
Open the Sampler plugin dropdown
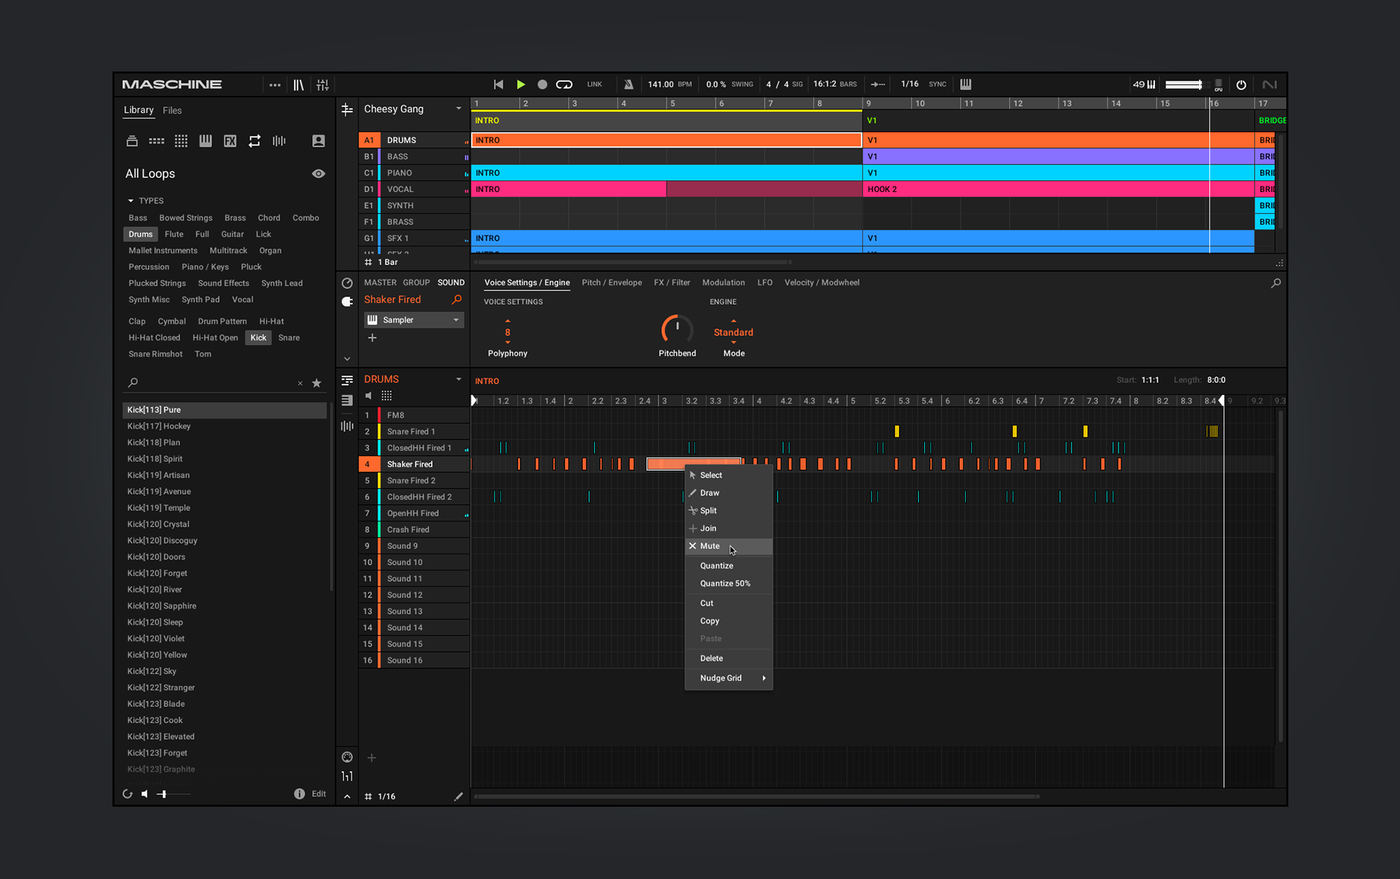[414, 320]
